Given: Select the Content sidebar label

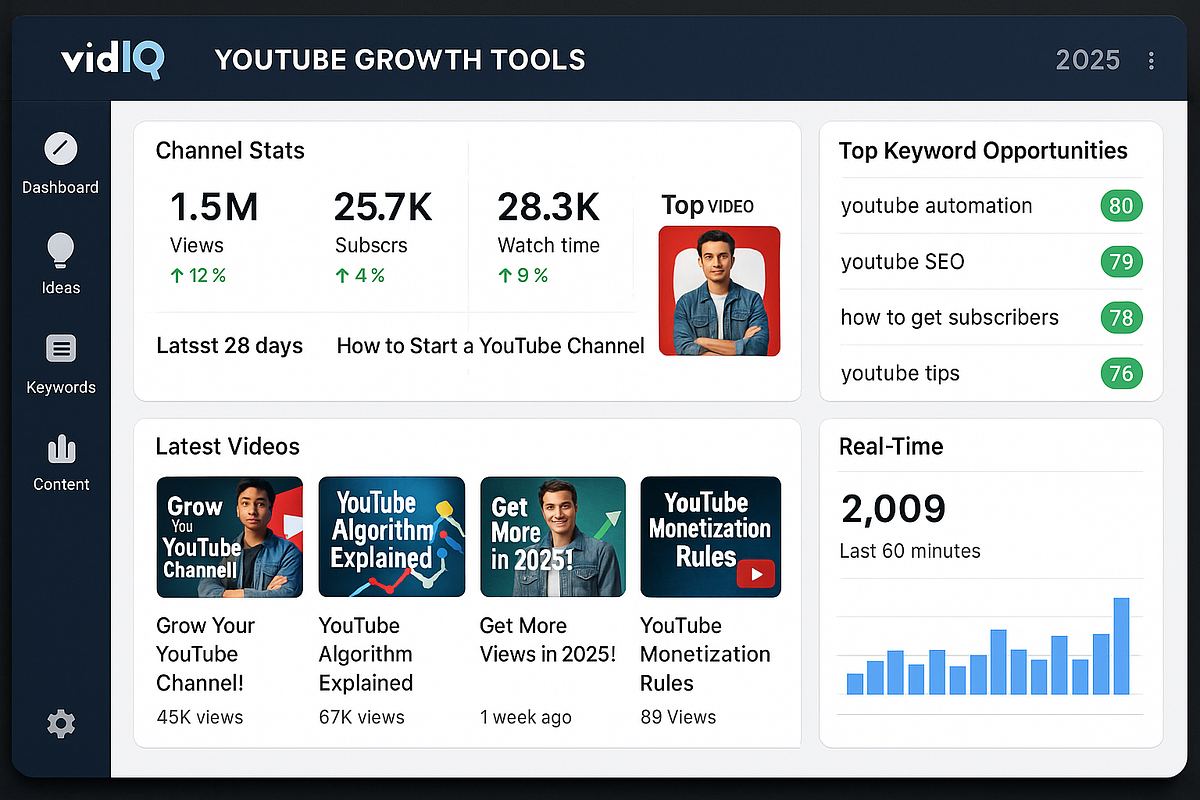Looking at the screenshot, I should [61, 484].
